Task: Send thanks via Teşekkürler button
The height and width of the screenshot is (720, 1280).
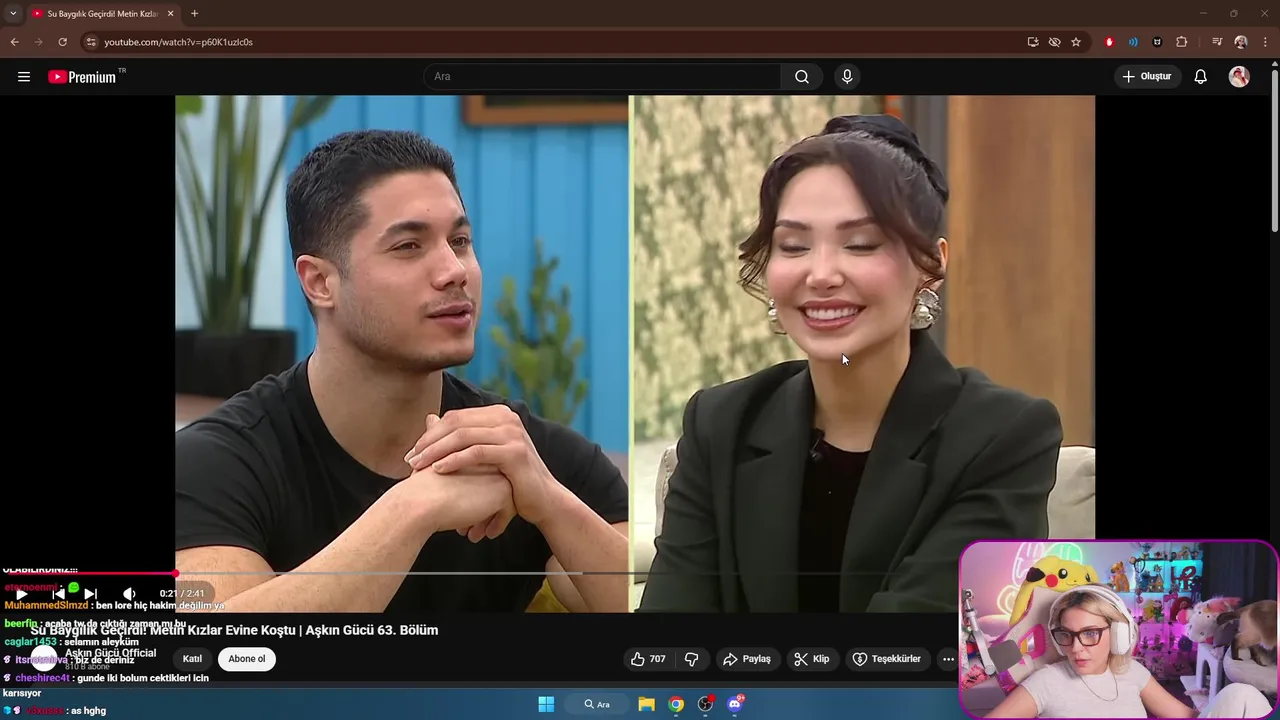Action: [886, 659]
